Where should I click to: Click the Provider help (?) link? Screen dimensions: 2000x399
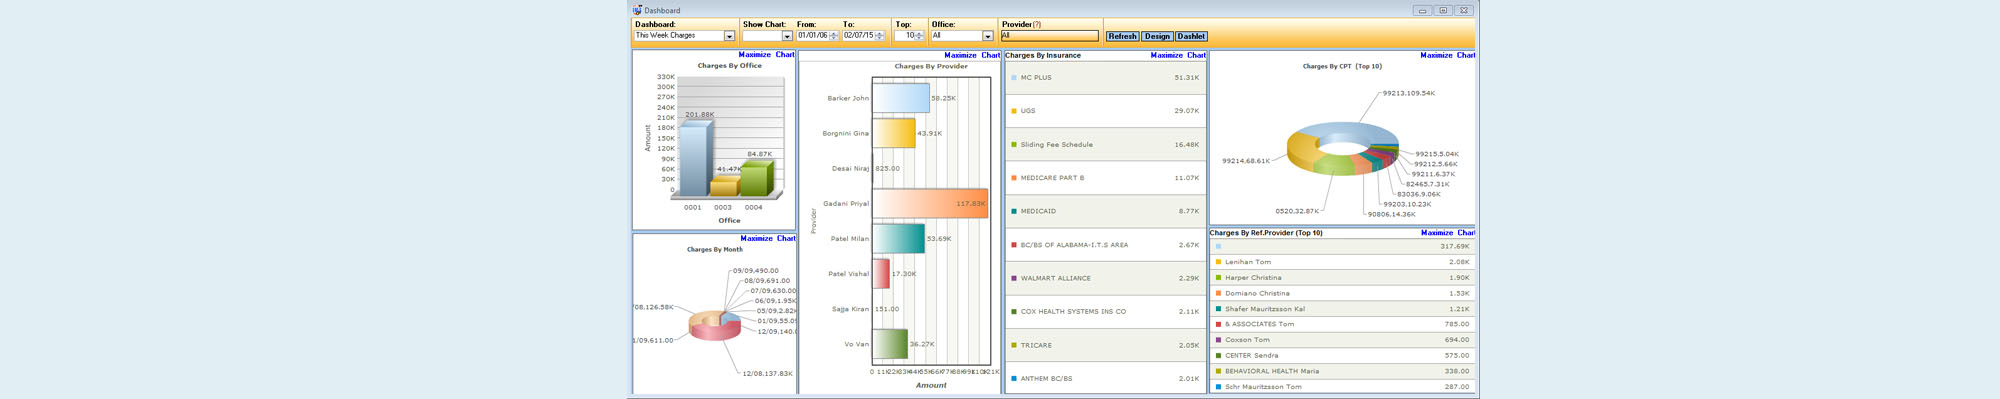click(x=1036, y=24)
